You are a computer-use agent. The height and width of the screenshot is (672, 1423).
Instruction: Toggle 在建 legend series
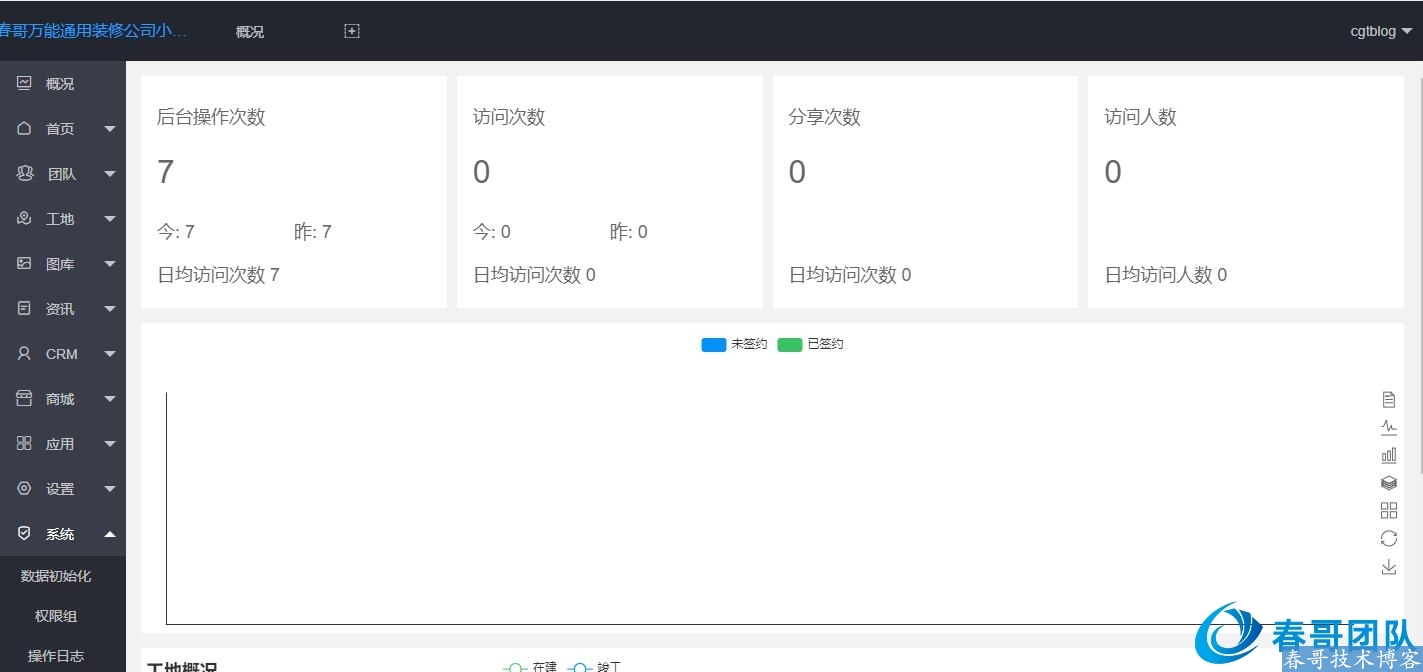[x=530, y=666]
